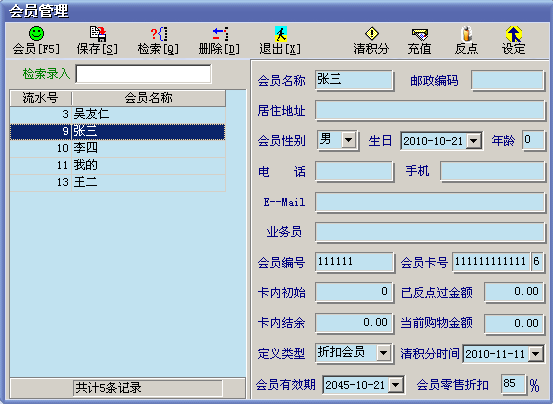Focus the 检索录入 search input box
This screenshot has width=553, height=404.
click(144, 74)
